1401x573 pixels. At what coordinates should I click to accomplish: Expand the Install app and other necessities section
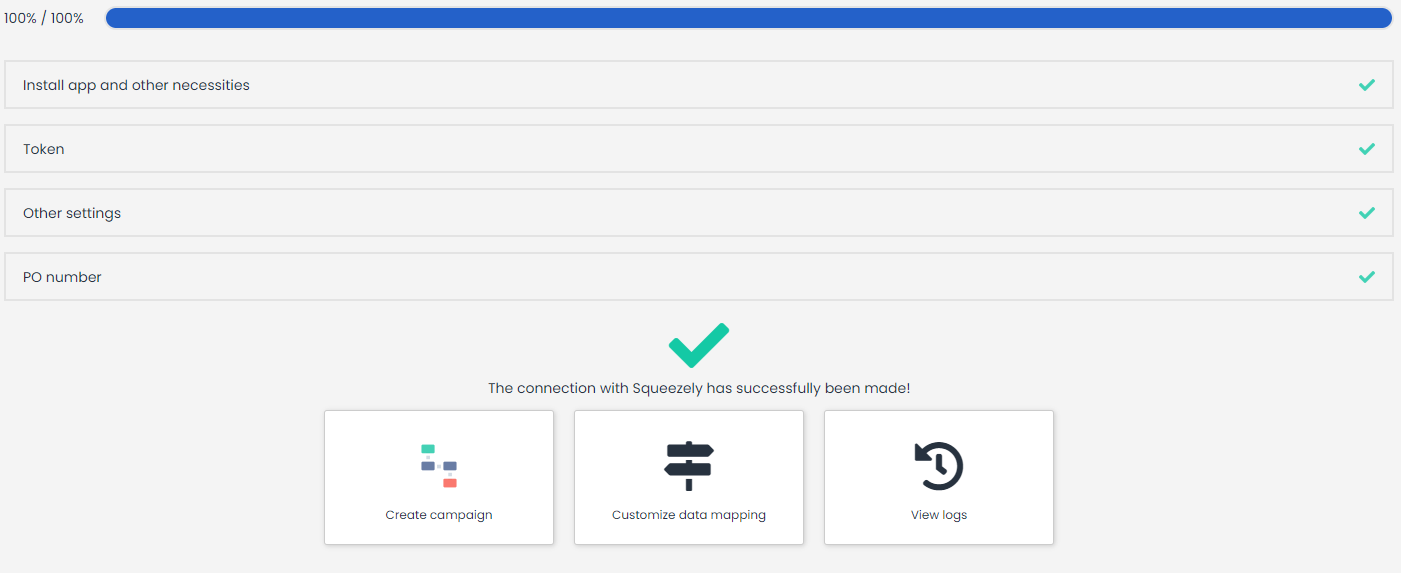point(699,85)
